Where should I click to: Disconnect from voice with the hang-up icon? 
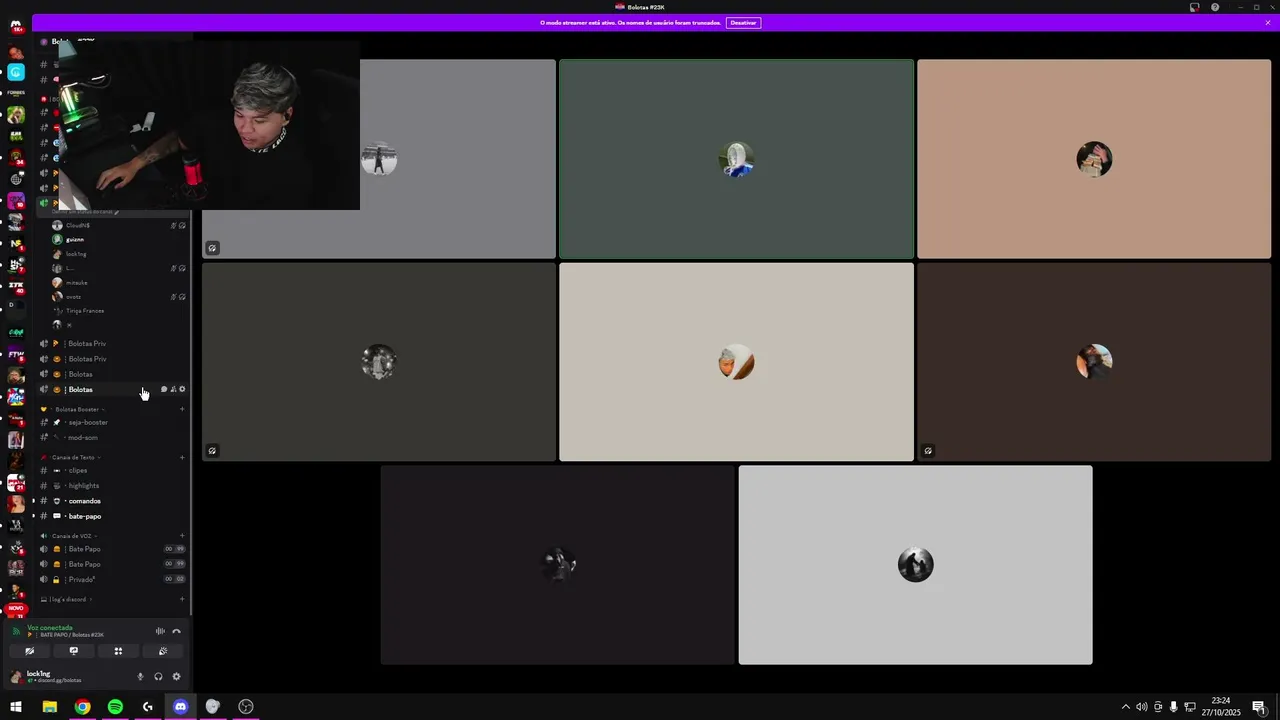point(177,631)
